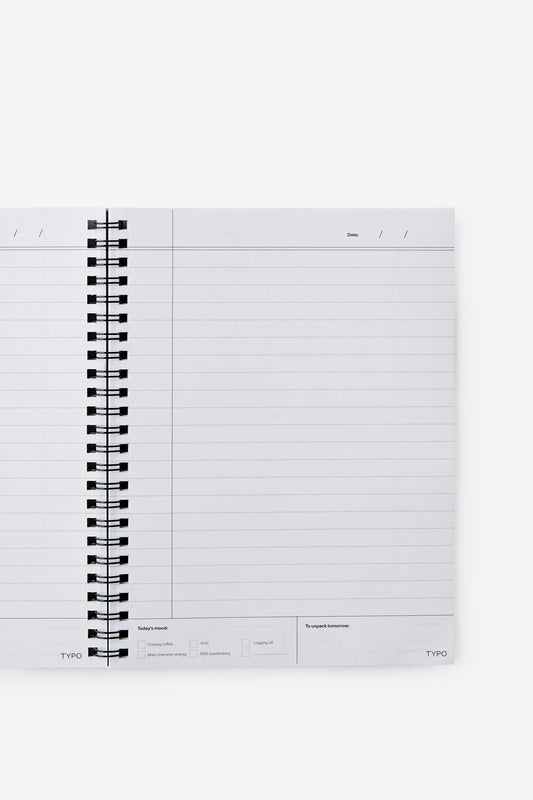This screenshot has height=800, width=533.
Task: Click the blank custom mood write-in line
Action: coord(270,654)
